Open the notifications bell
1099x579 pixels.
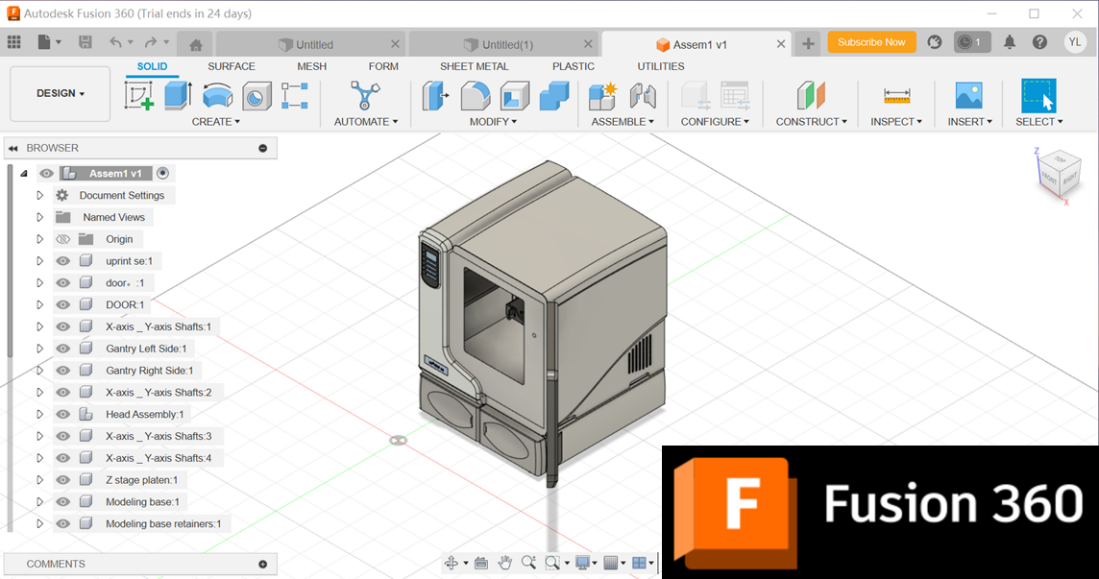(1009, 42)
